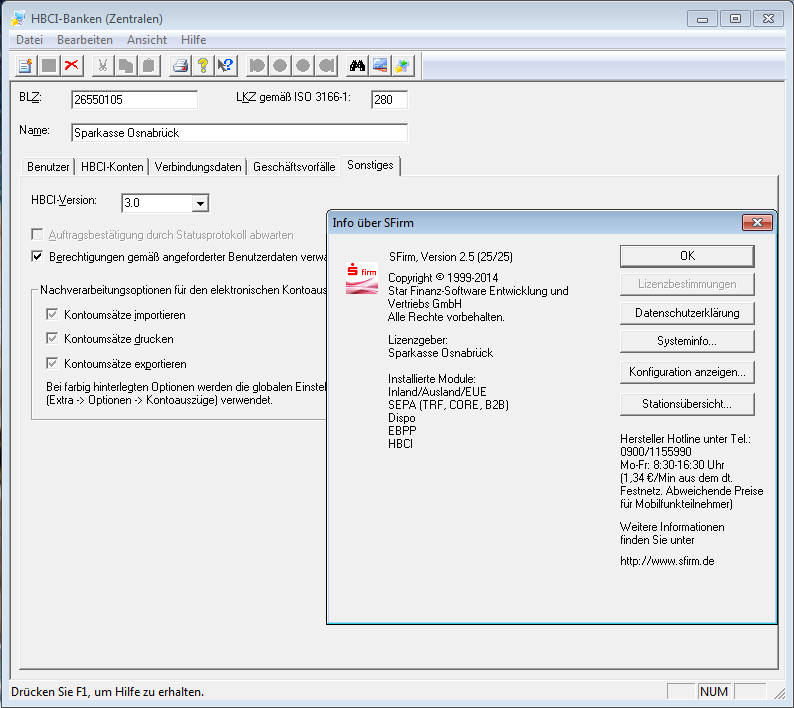Open the Datenschutzerklärung button
Screen dimensions: 794x708
(x=687, y=313)
